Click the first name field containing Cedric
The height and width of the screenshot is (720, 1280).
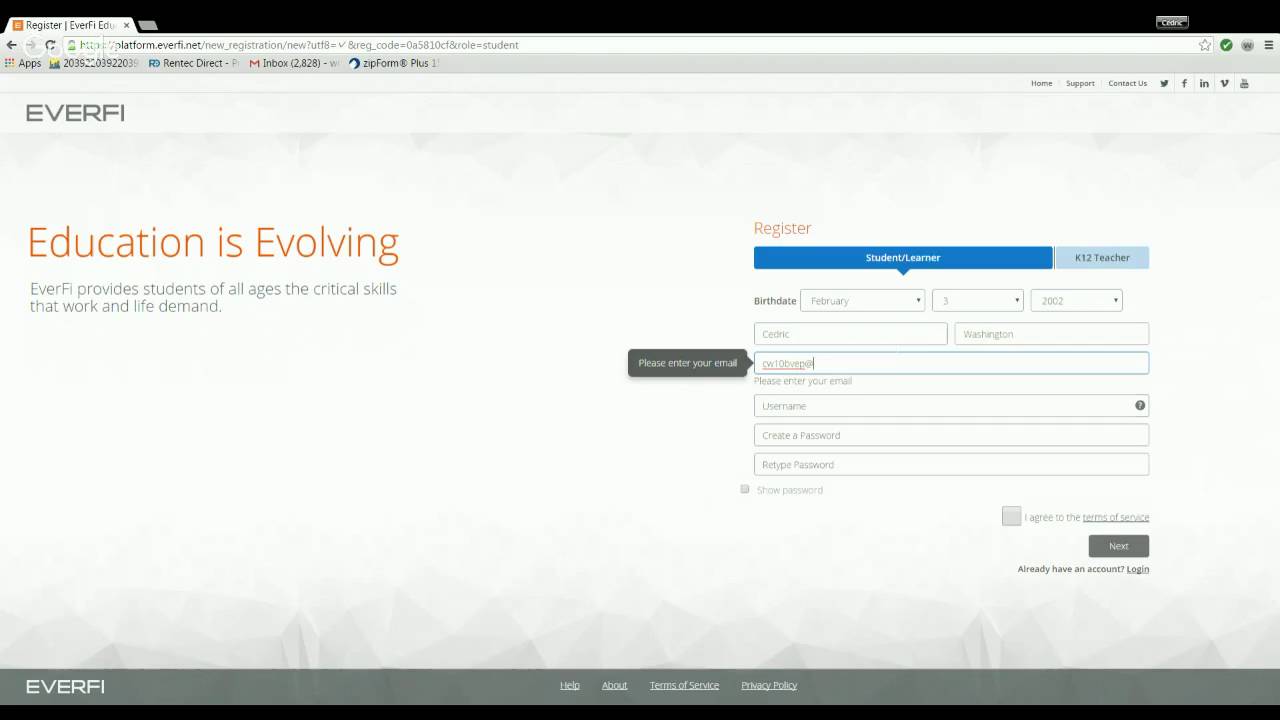click(850, 334)
